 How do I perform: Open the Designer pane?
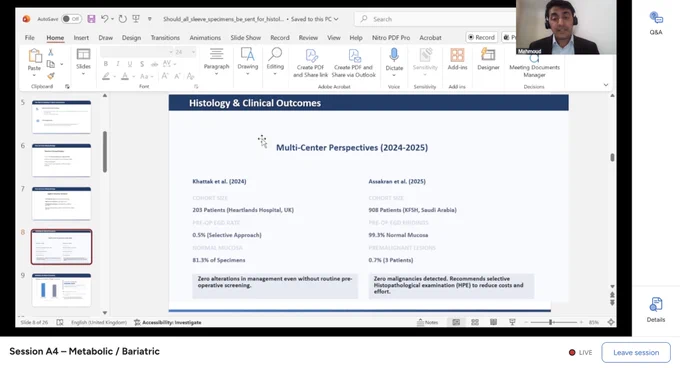coord(488,59)
